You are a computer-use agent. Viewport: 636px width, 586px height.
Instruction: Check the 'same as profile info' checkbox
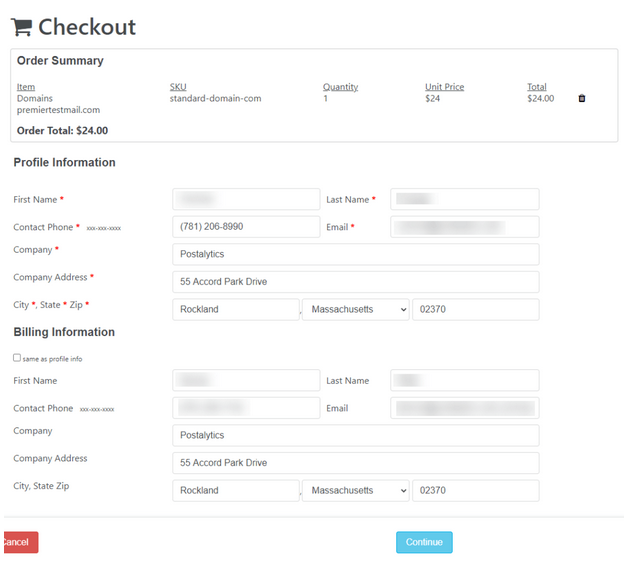17,358
